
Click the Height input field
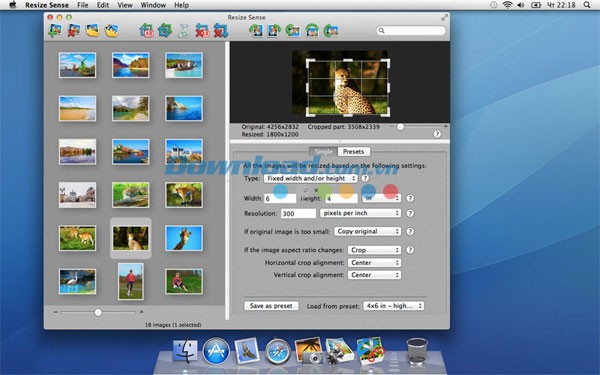click(x=341, y=198)
